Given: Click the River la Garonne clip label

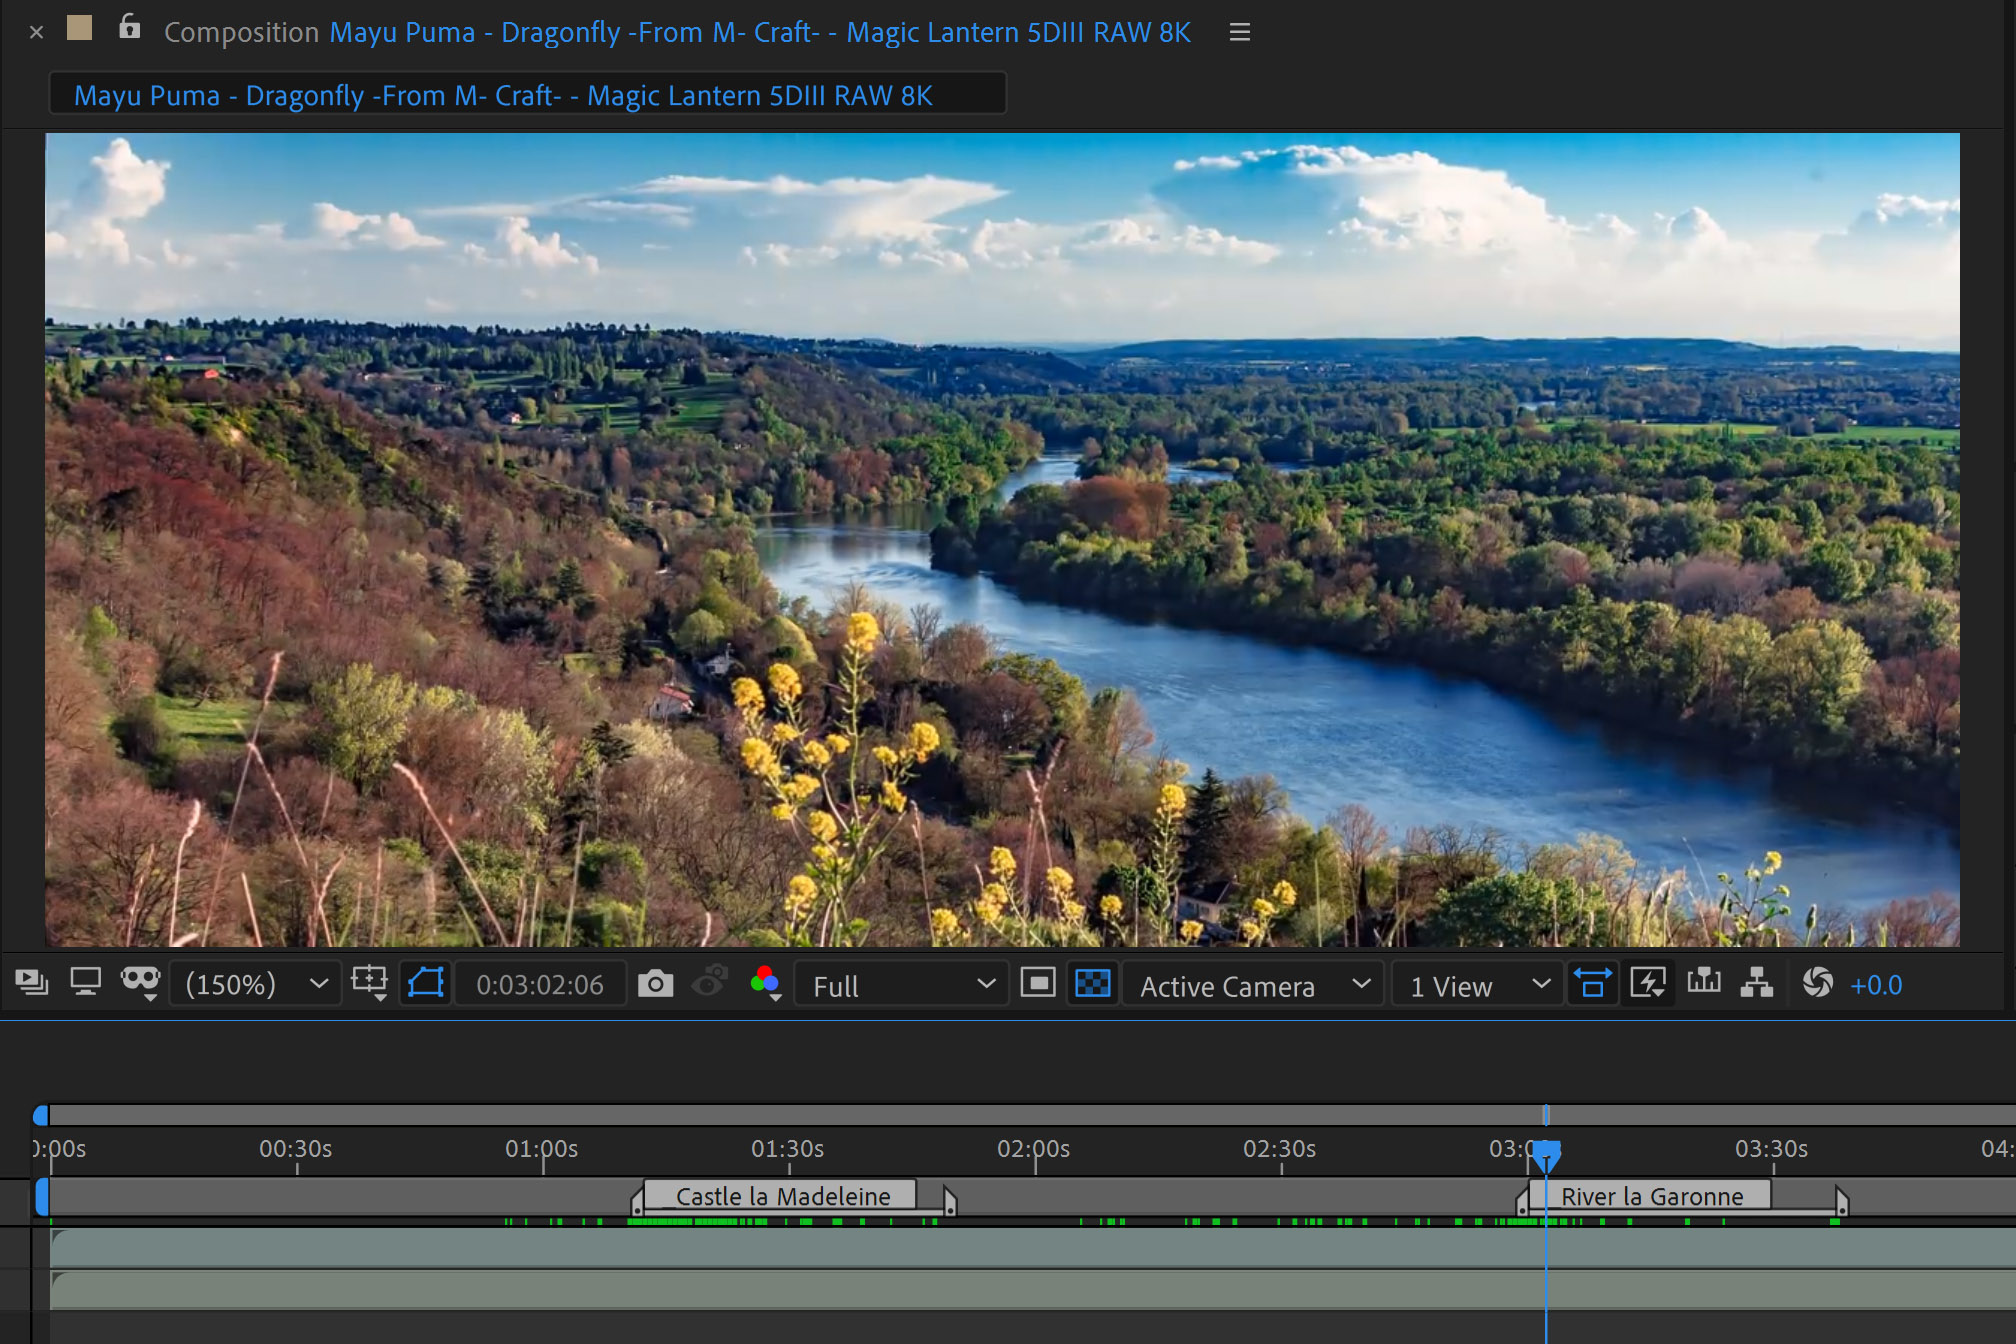Looking at the screenshot, I should (1652, 1196).
